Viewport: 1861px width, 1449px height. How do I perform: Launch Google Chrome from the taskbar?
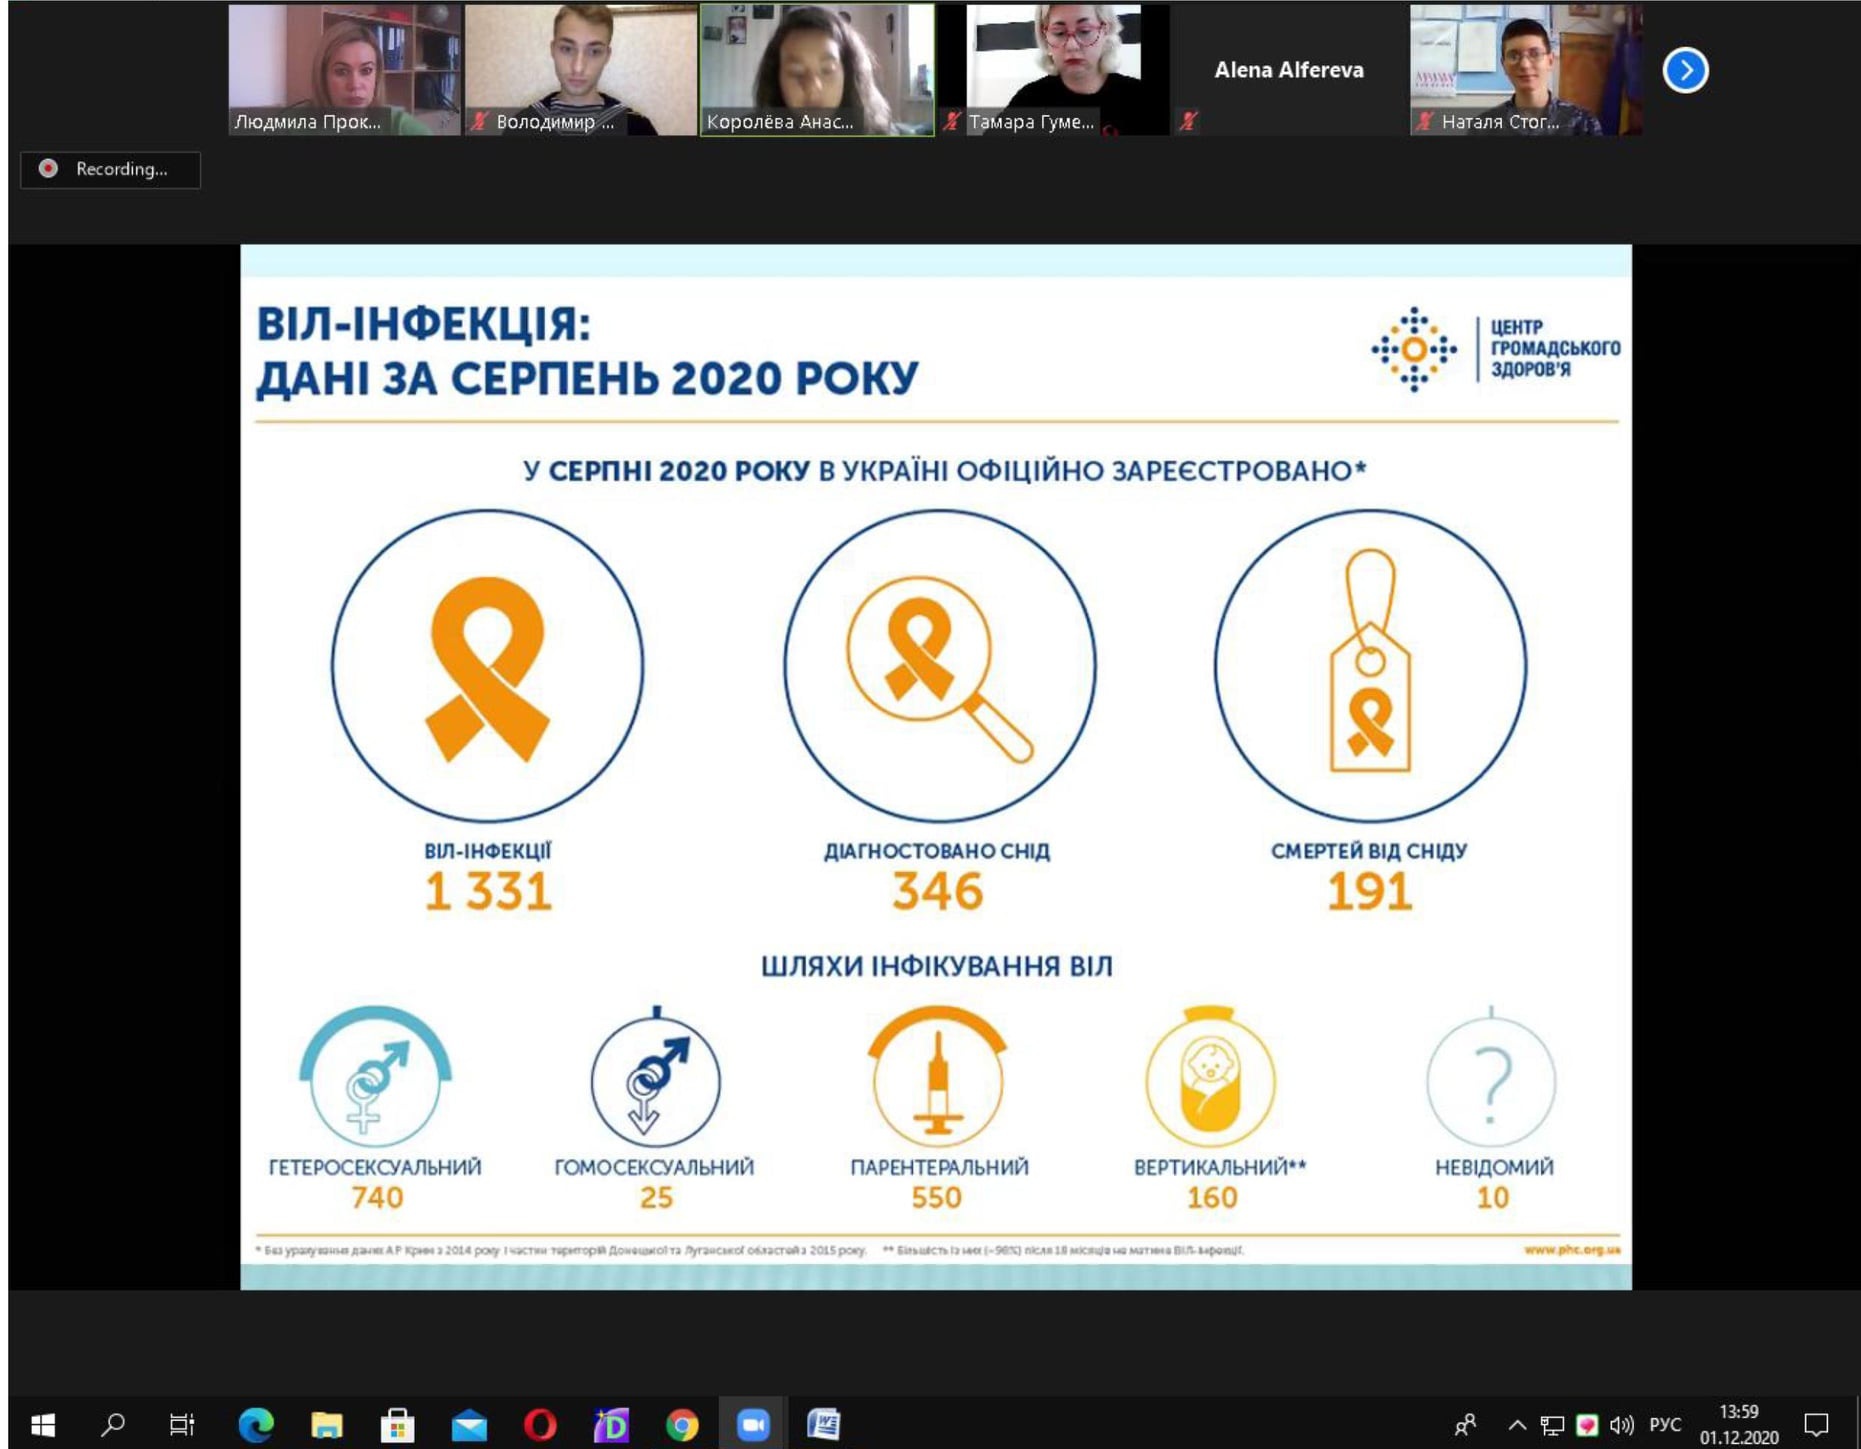coord(682,1424)
